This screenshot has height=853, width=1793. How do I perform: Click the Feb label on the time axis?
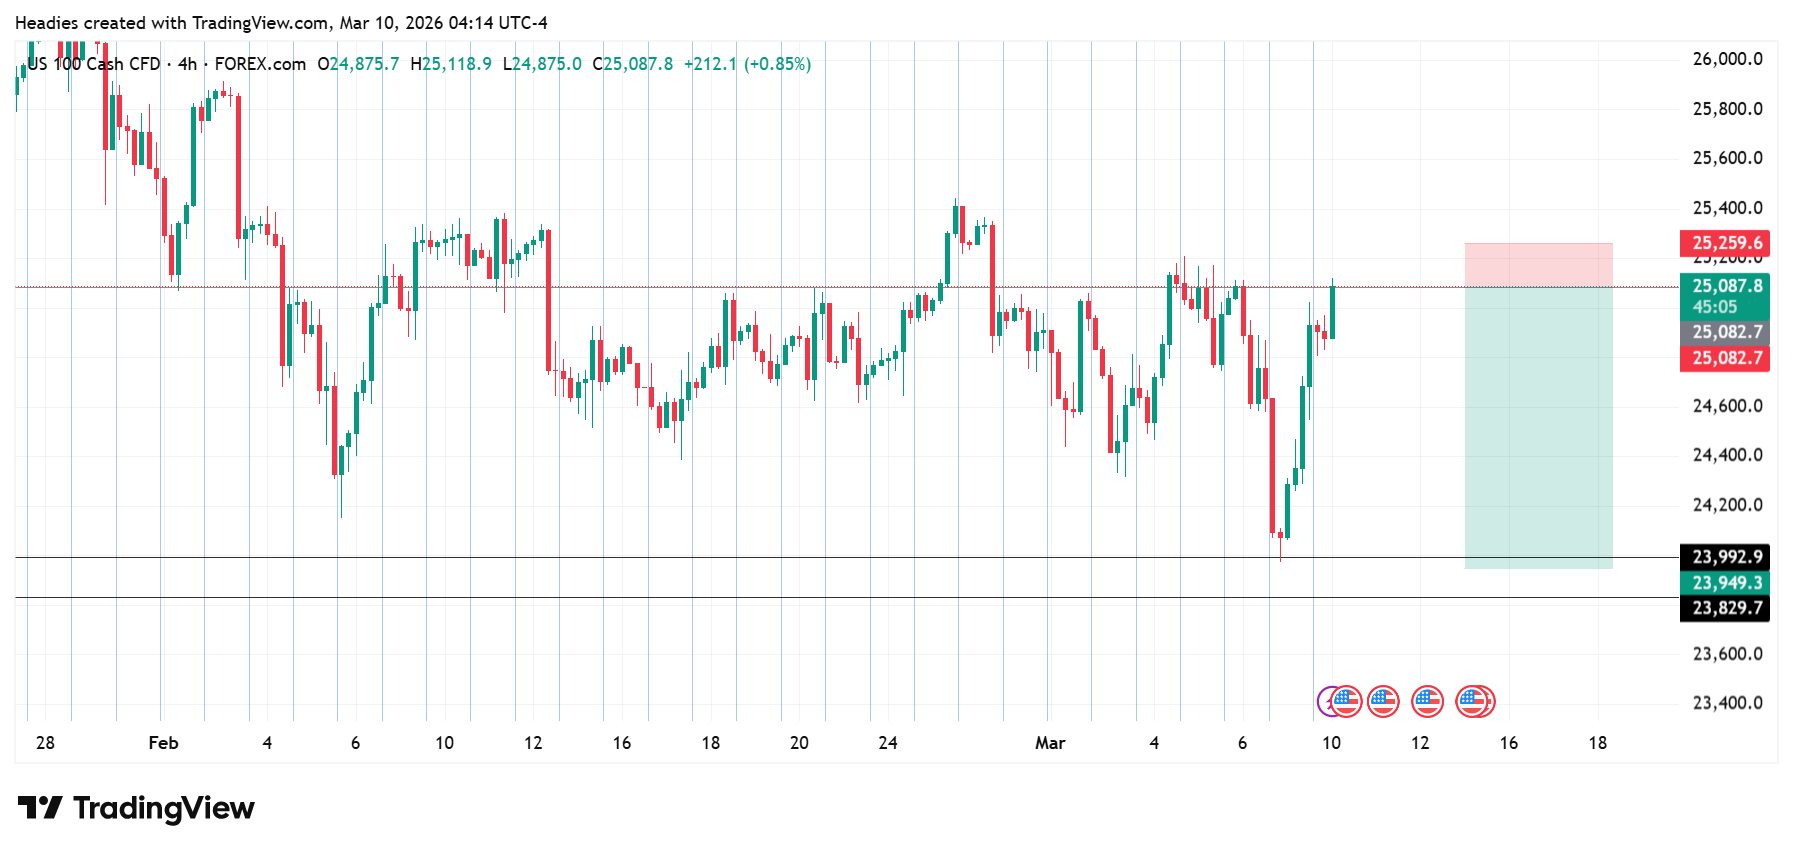tap(163, 743)
